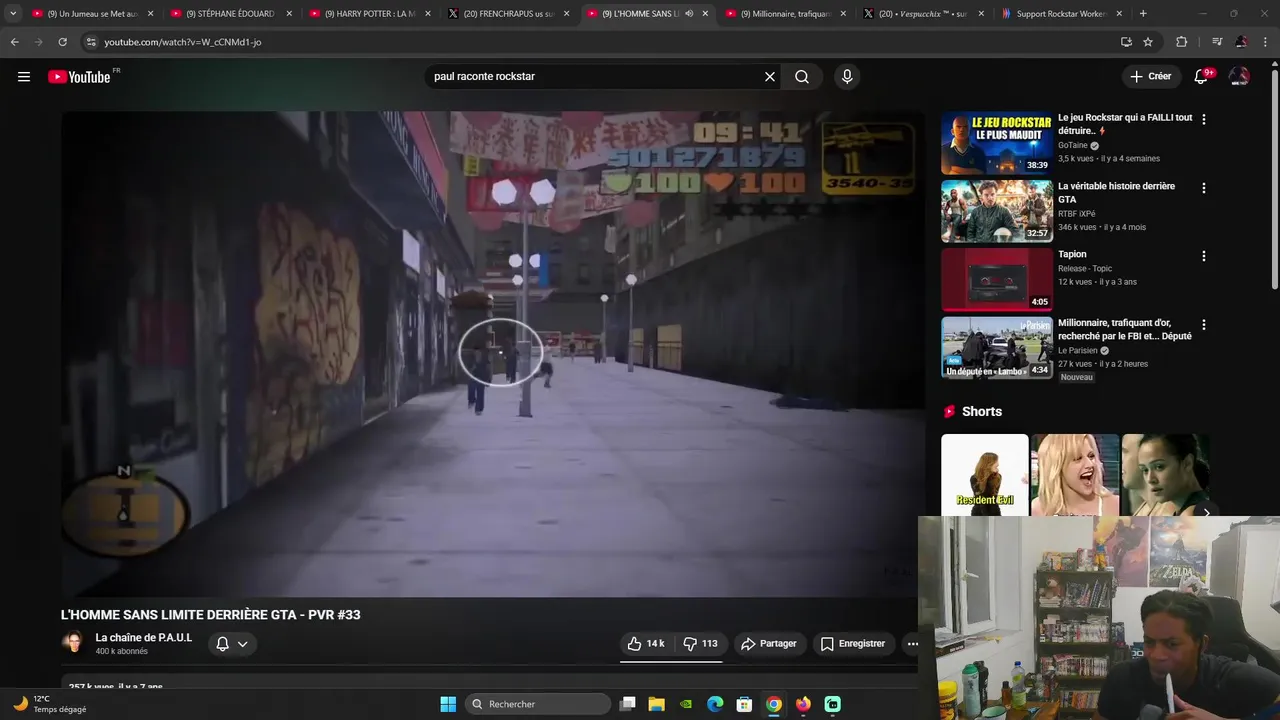Switch to Support Rockstar tab
1280x720 pixels.
(1062, 14)
